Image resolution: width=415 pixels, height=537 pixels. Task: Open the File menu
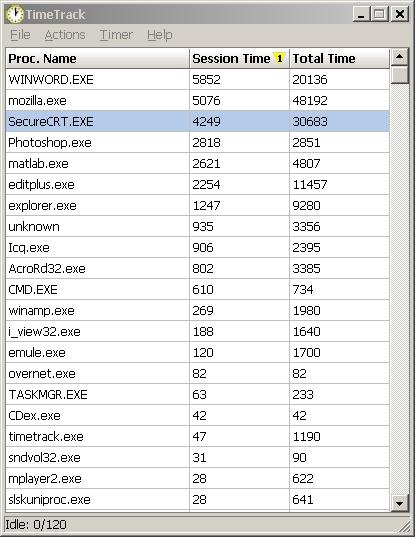coord(20,35)
